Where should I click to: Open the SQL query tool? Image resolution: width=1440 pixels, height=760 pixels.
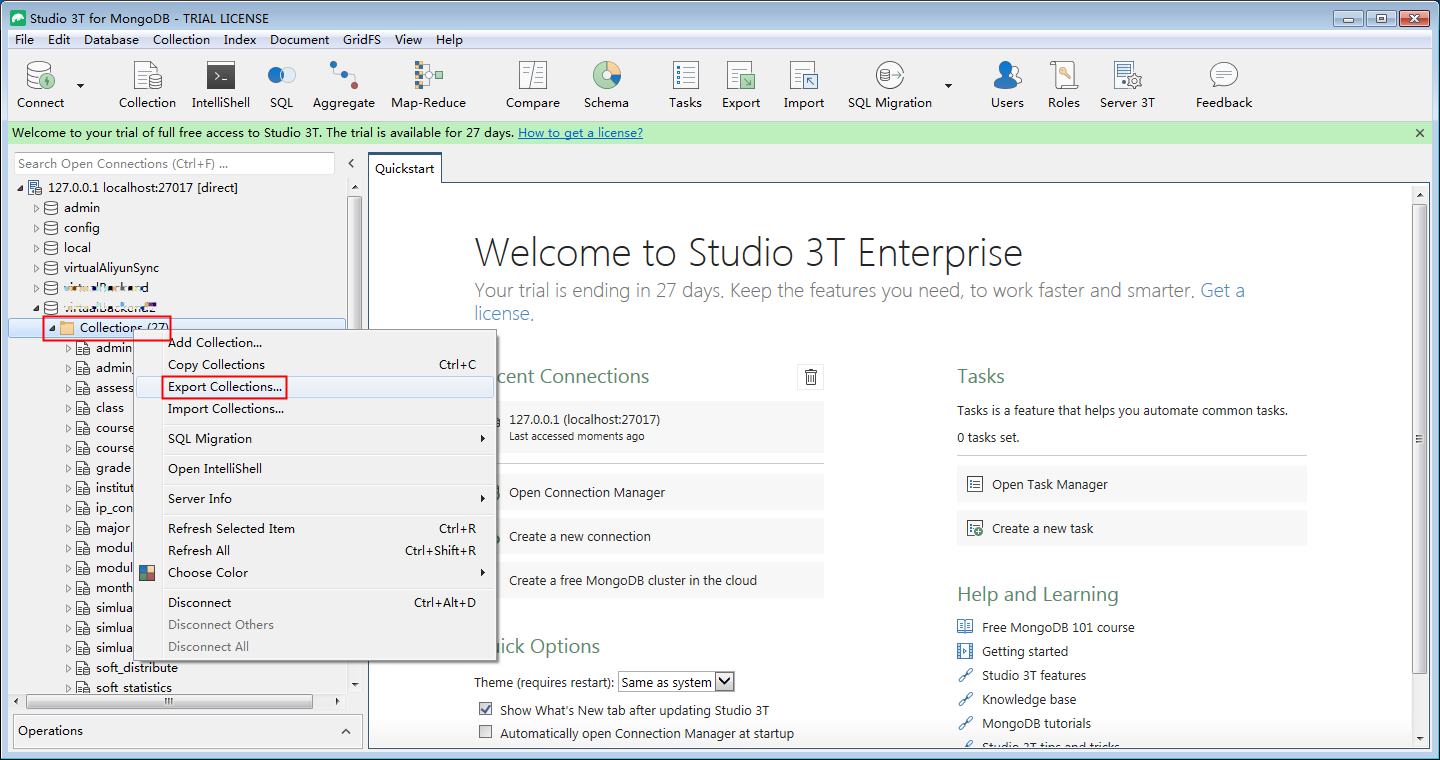(281, 75)
